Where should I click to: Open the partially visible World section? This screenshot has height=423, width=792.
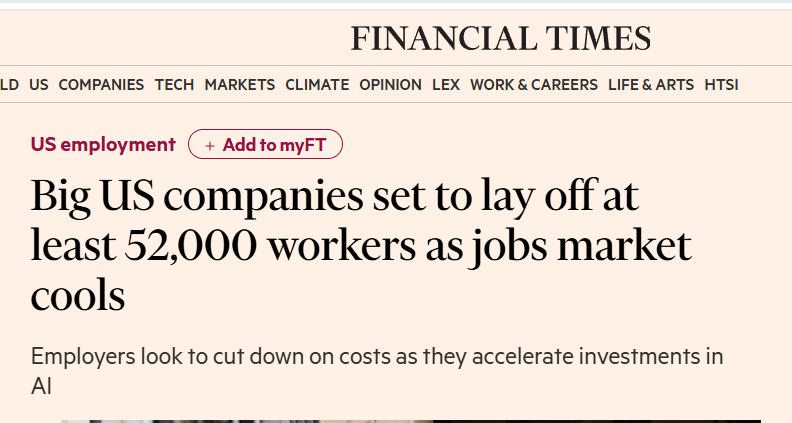pos(9,85)
